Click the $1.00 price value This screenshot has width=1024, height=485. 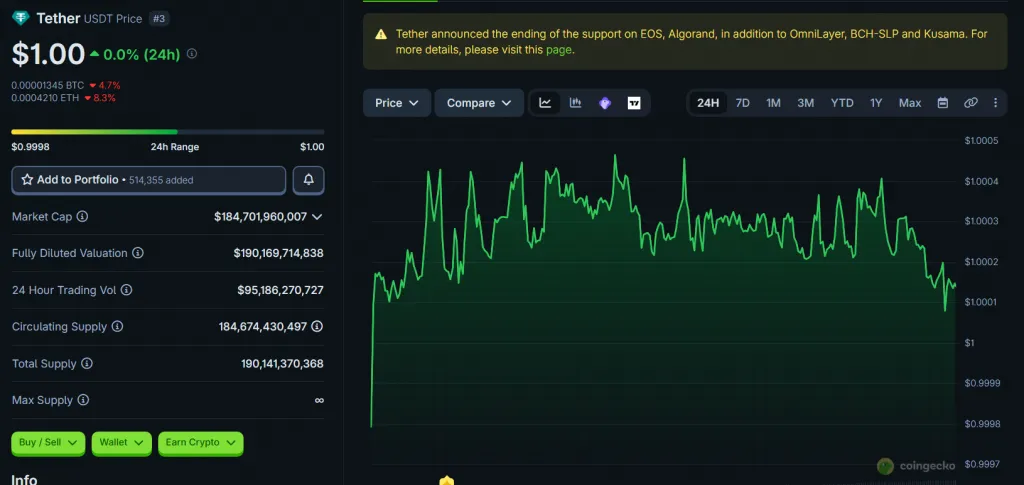click(48, 54)
